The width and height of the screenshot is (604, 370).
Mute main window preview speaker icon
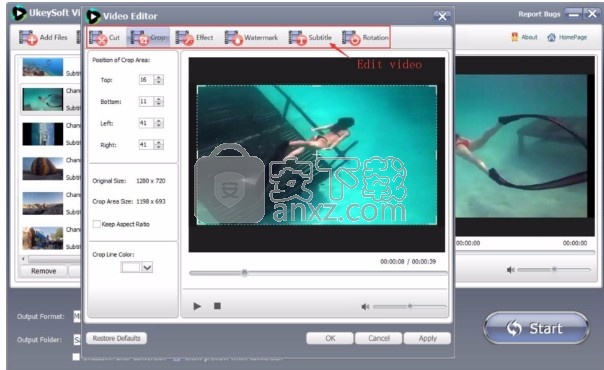(x=510, y=270)
